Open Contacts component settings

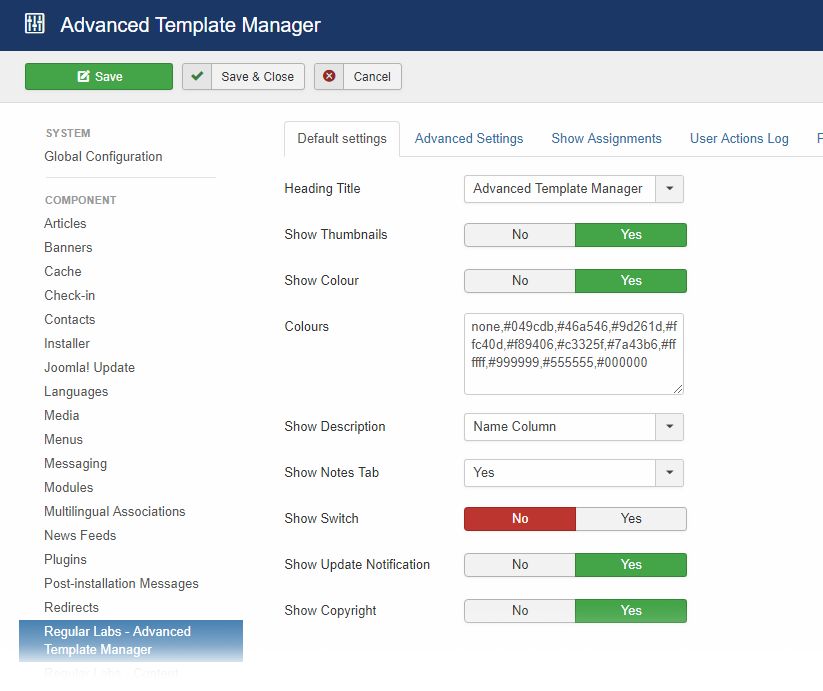70,320
